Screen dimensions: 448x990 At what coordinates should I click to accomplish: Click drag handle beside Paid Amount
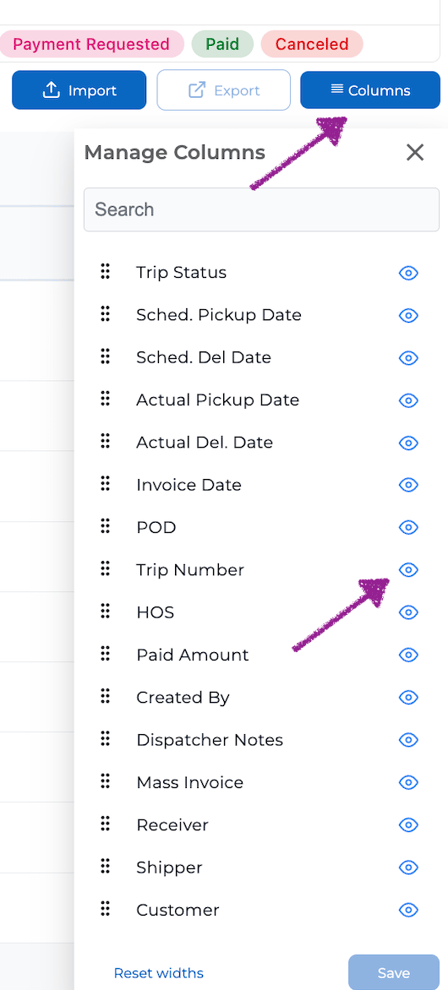(105, 654)
